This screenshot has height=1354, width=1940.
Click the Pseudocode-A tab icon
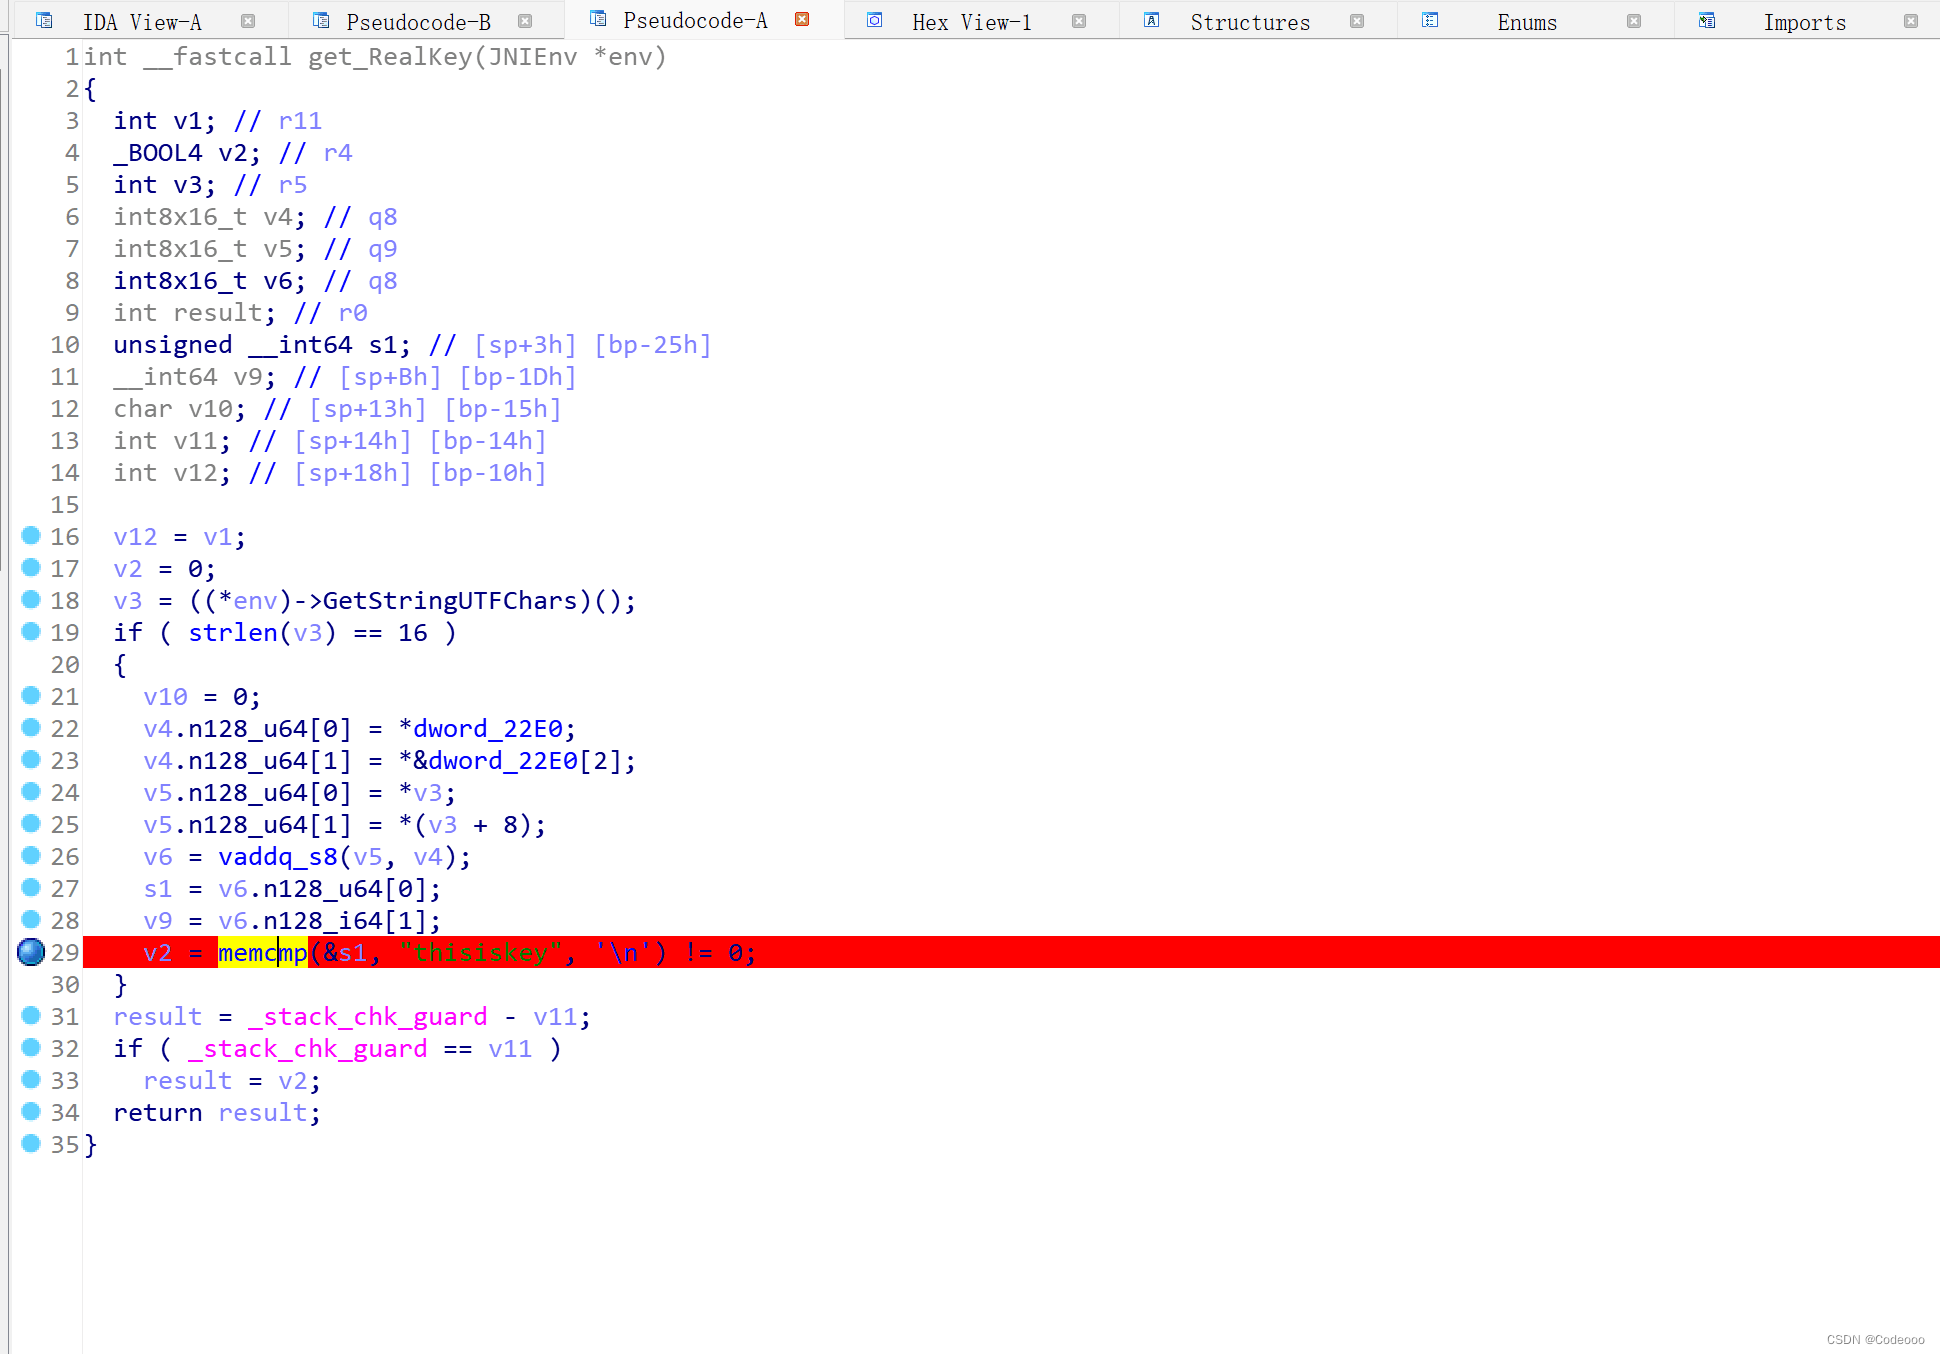tap(598, 19)
